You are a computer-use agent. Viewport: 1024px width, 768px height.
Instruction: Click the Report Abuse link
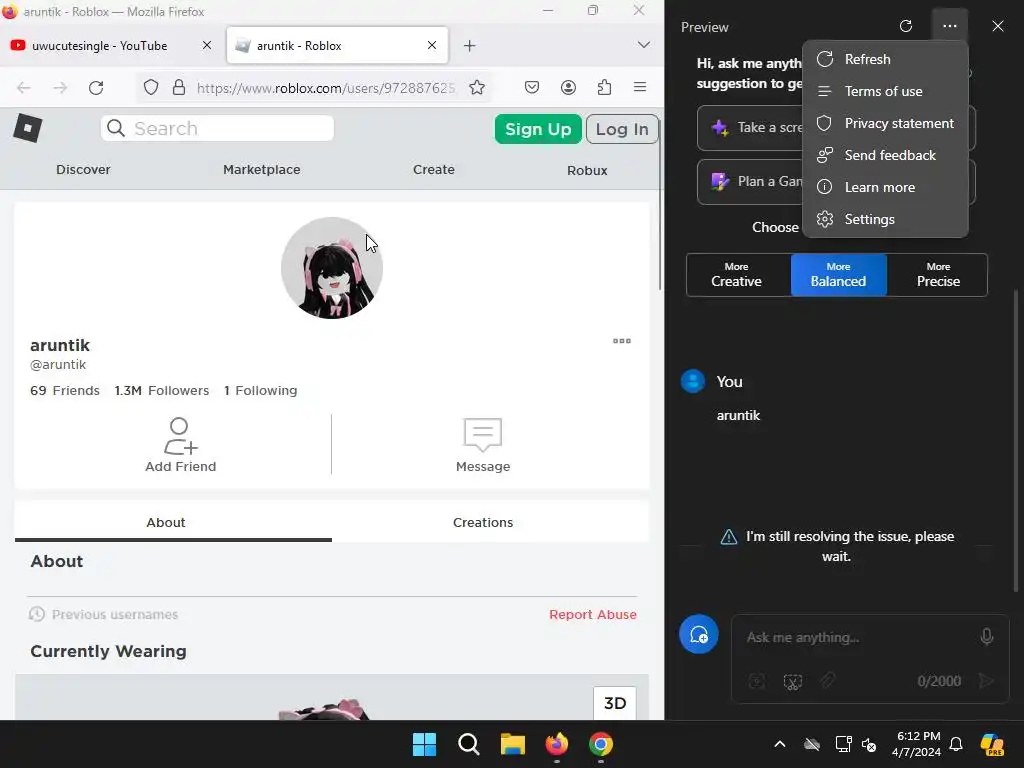point(593,615)
